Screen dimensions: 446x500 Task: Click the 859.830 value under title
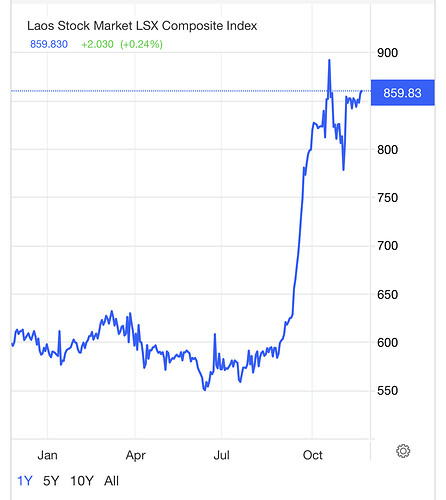tap(49, 44)
